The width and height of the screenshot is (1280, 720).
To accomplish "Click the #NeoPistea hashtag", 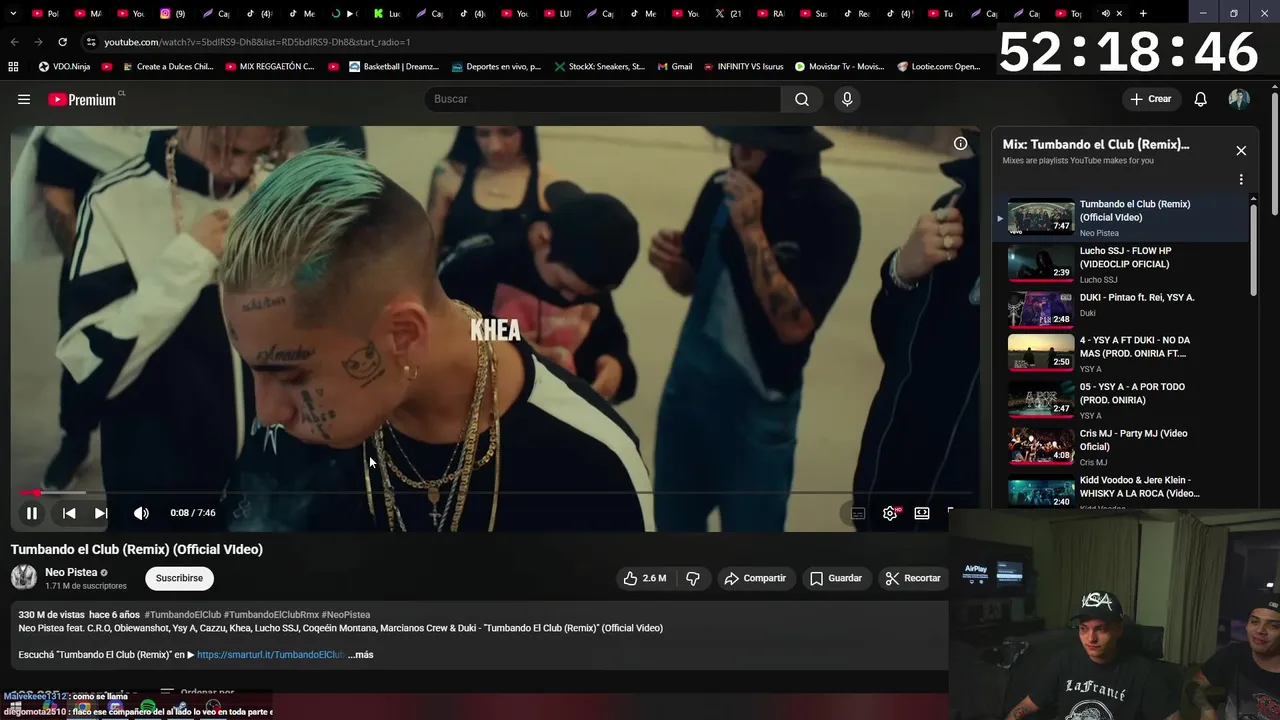I will 346,615.
